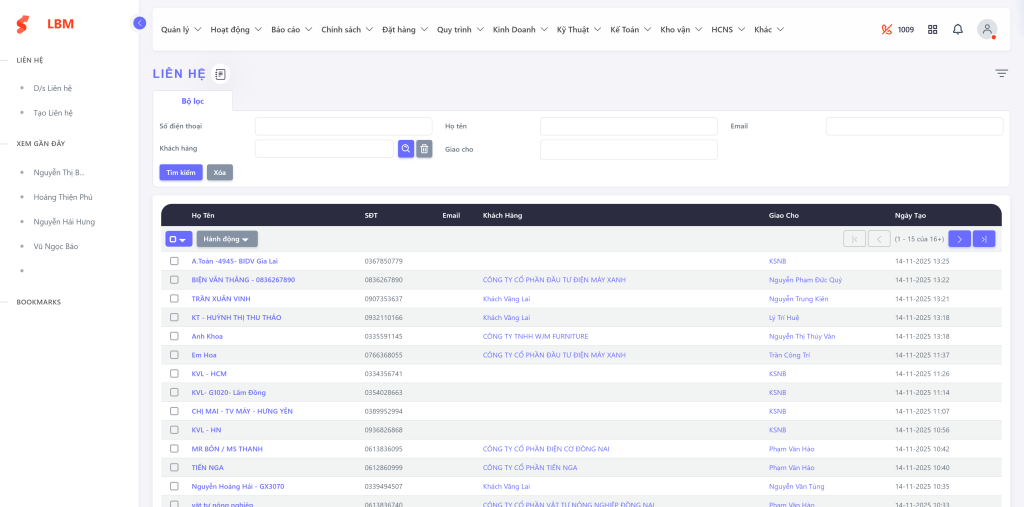Tick checkbox for TRẦN XUÂN VINH row
This screenshot has width=1024, height=507.
pos(174,299)
